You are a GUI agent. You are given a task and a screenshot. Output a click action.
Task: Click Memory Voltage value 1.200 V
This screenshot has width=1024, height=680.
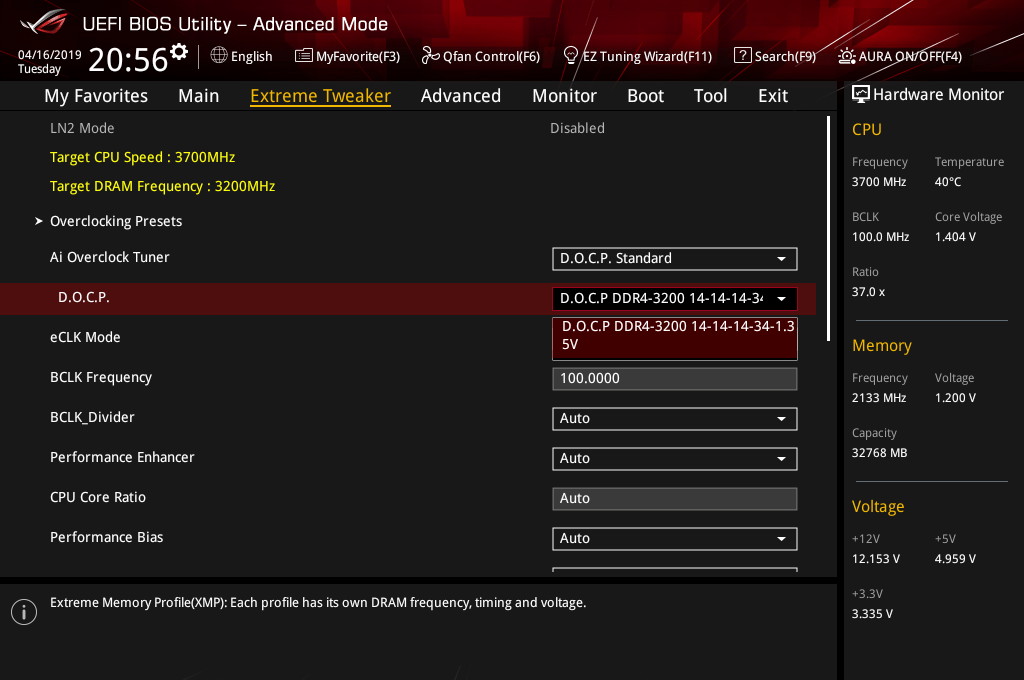click(955, 398)
